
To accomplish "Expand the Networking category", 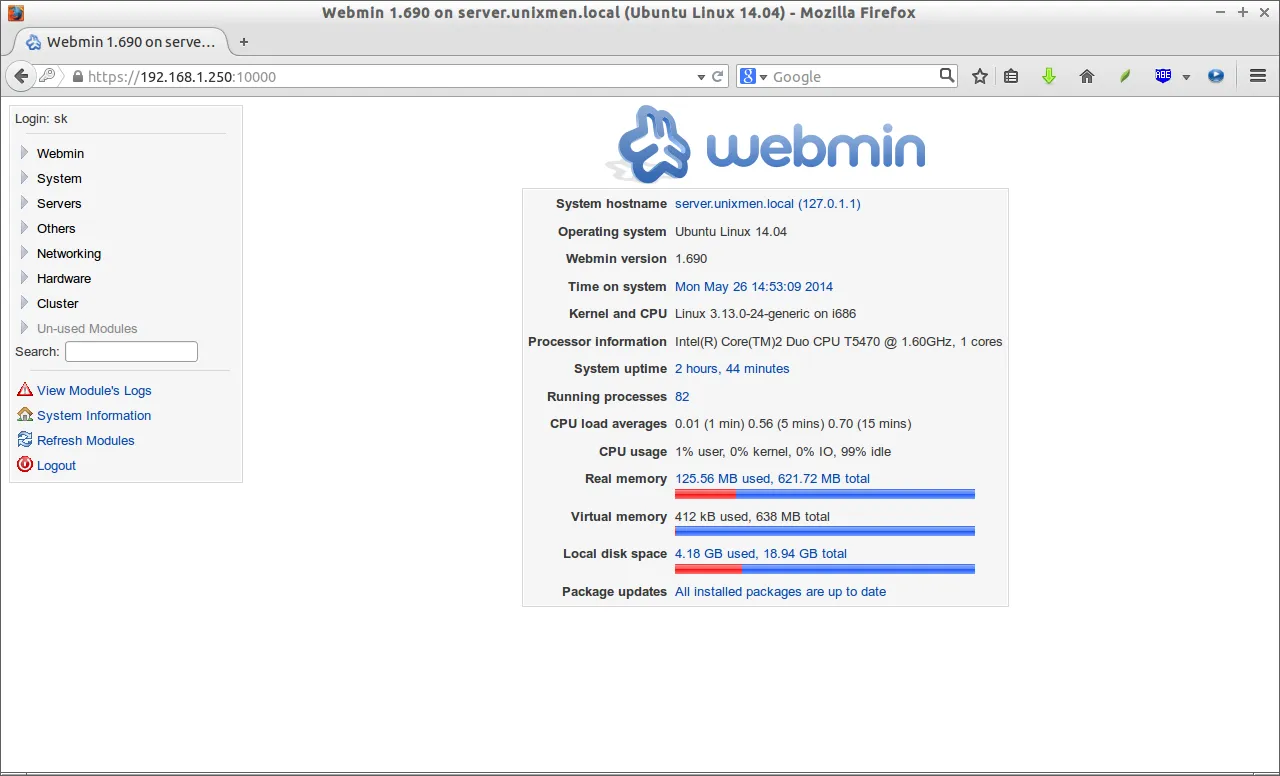I will click(x=69, y=253).
